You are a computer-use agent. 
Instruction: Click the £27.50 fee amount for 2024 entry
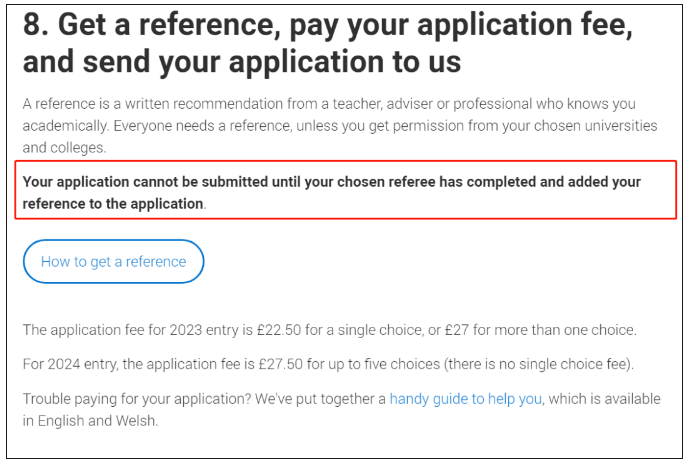point(280,364)
